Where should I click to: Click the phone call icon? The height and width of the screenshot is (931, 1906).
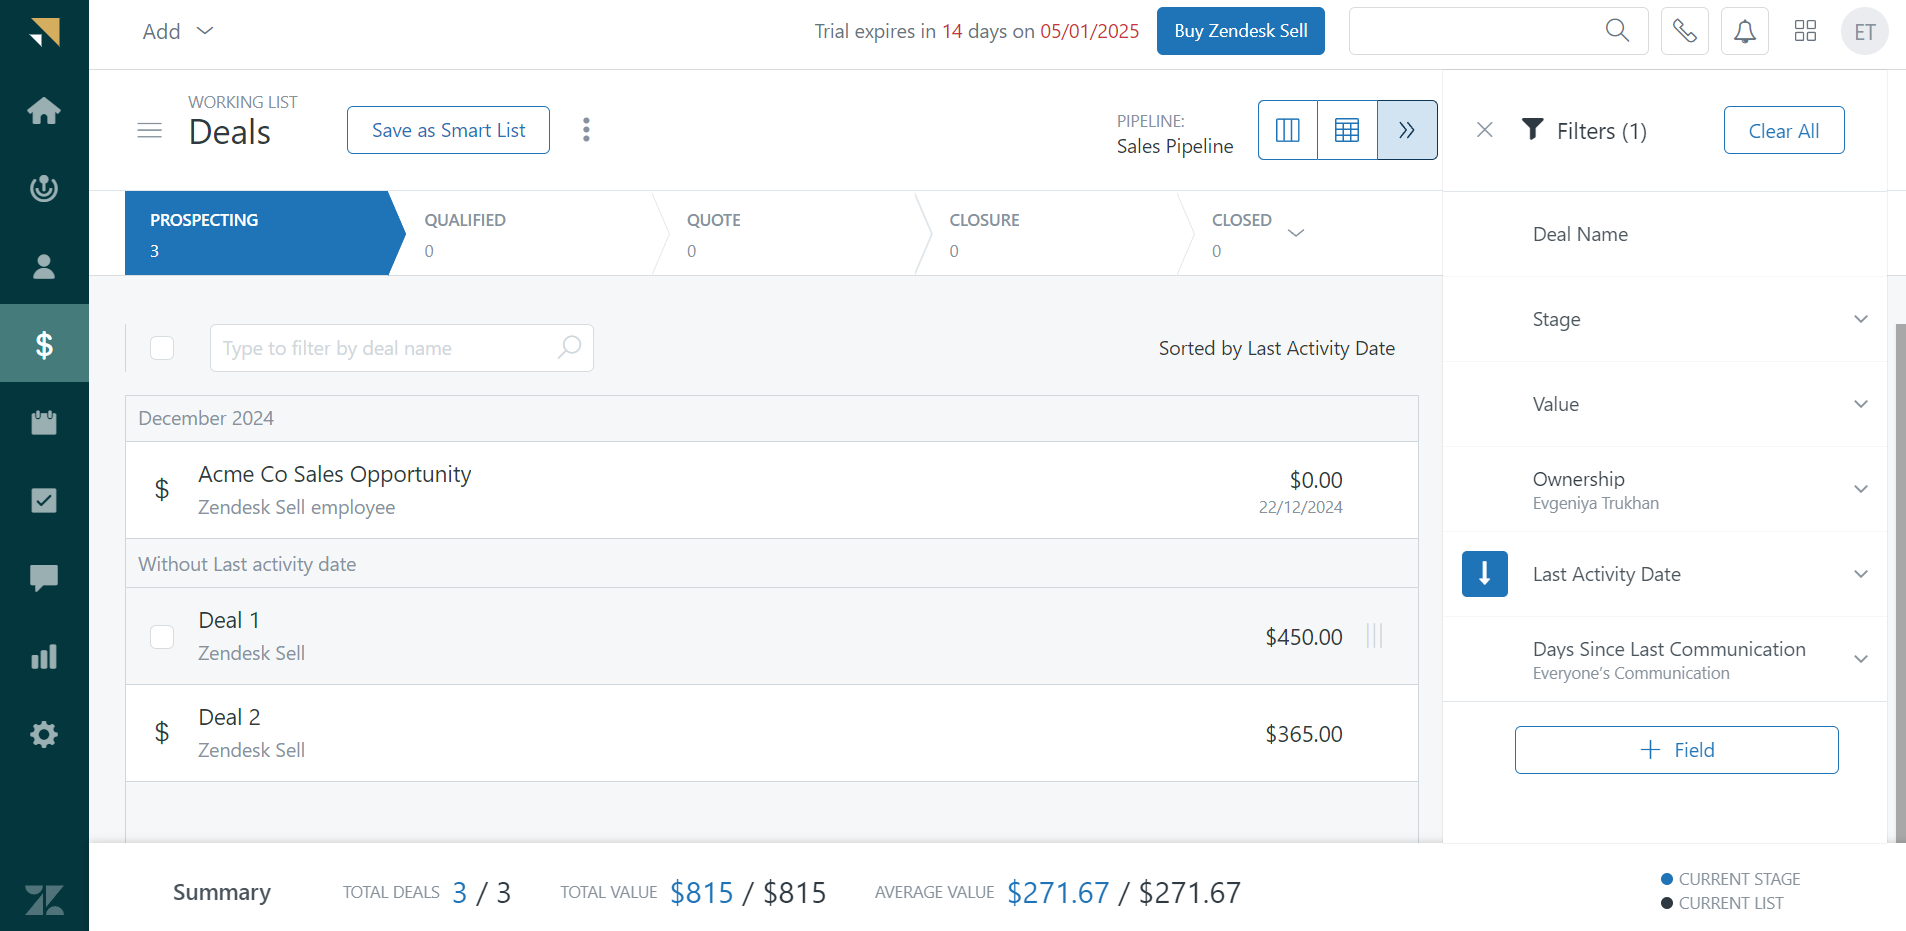pos(1684,31)
